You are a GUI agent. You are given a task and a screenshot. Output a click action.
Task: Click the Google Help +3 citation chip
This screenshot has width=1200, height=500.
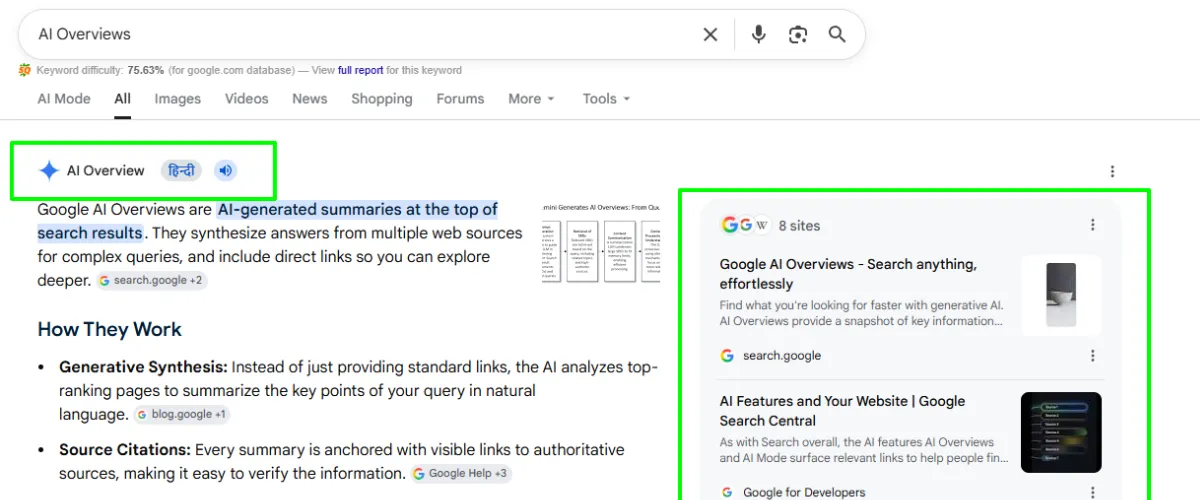[460, 474]
